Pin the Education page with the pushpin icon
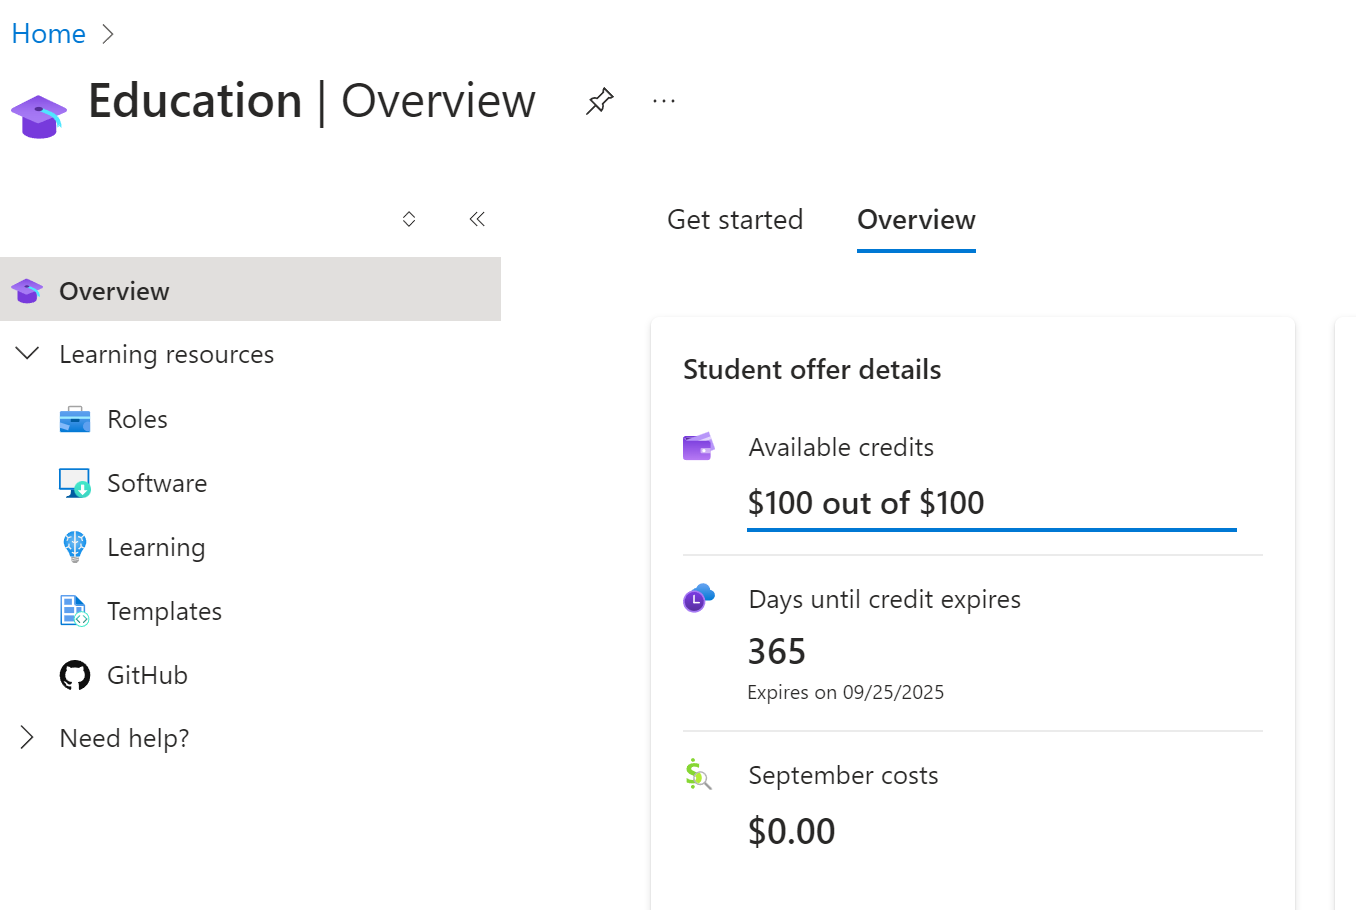1356x910 pixels. (600, 101)
